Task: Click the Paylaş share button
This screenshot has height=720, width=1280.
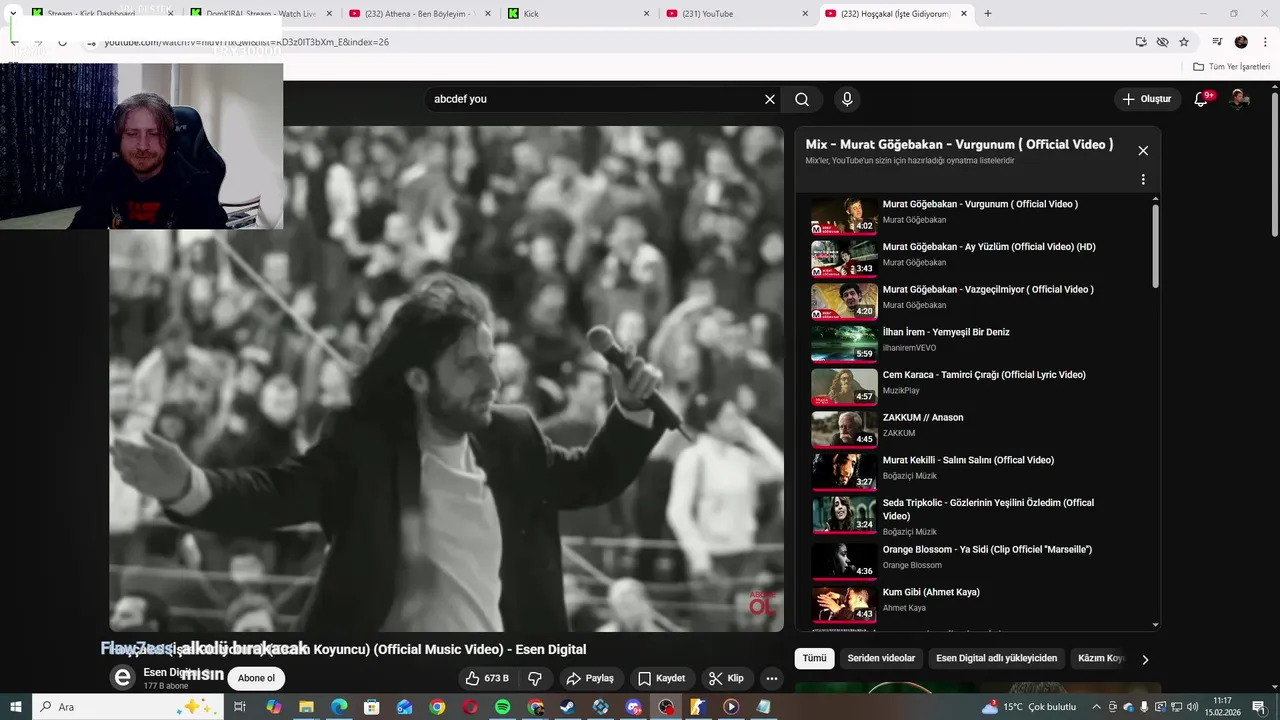Action: (x=590, y=678)
